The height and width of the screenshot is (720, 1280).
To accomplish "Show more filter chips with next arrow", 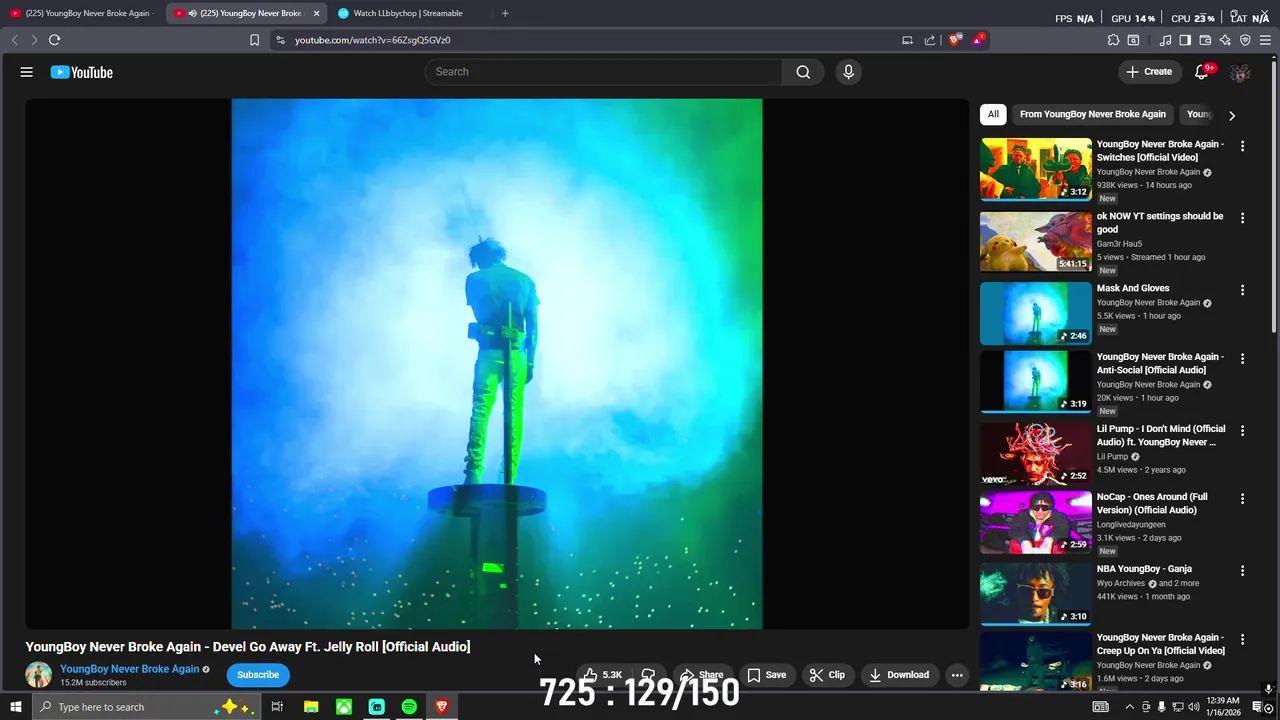I will (1232, 115).
